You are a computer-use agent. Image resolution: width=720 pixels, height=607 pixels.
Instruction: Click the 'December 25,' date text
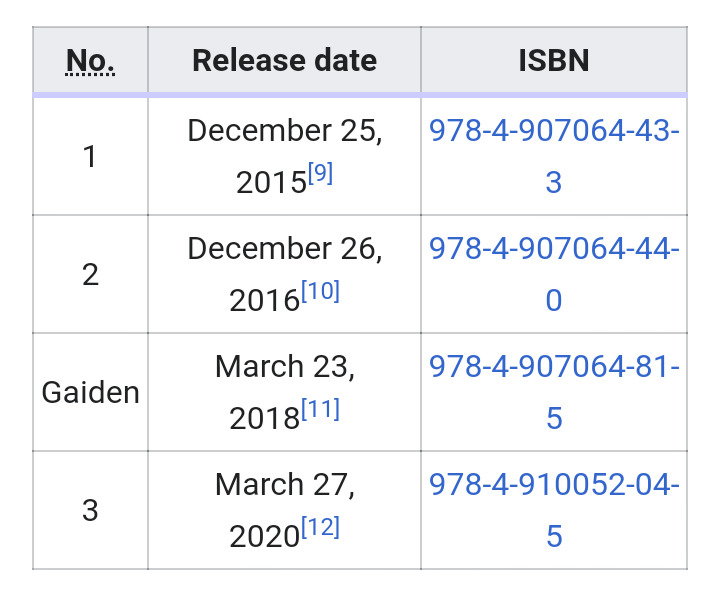284,132
